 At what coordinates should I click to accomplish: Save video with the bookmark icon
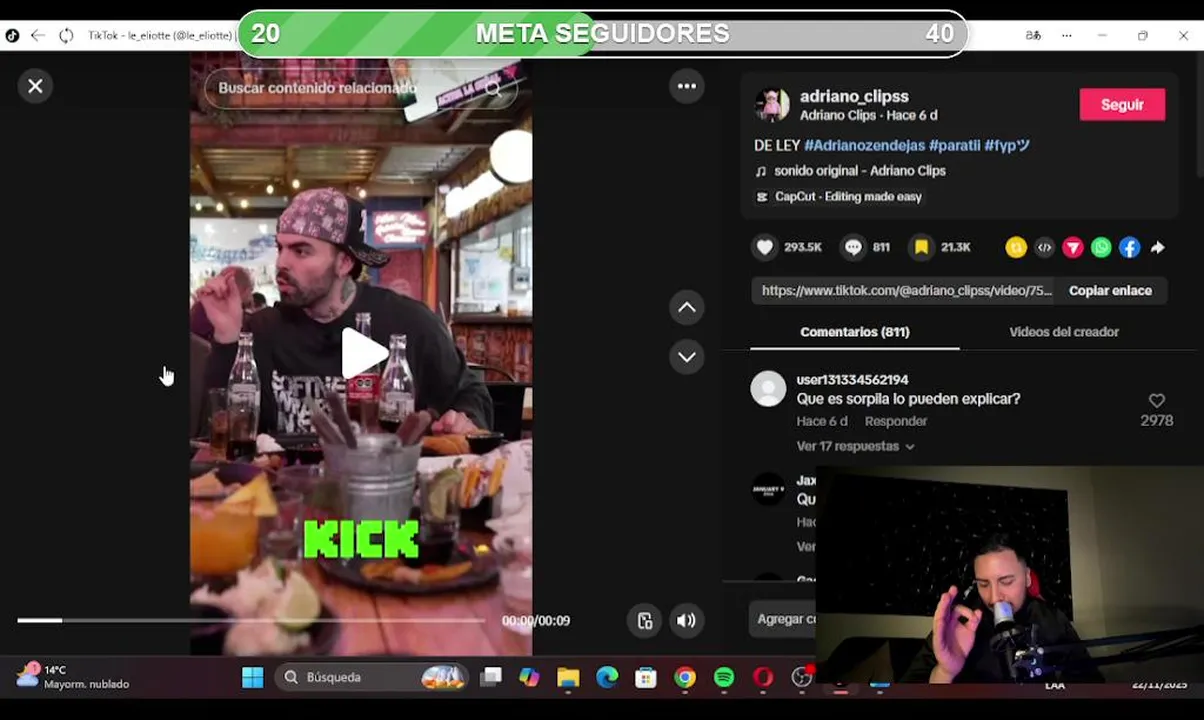921,247
